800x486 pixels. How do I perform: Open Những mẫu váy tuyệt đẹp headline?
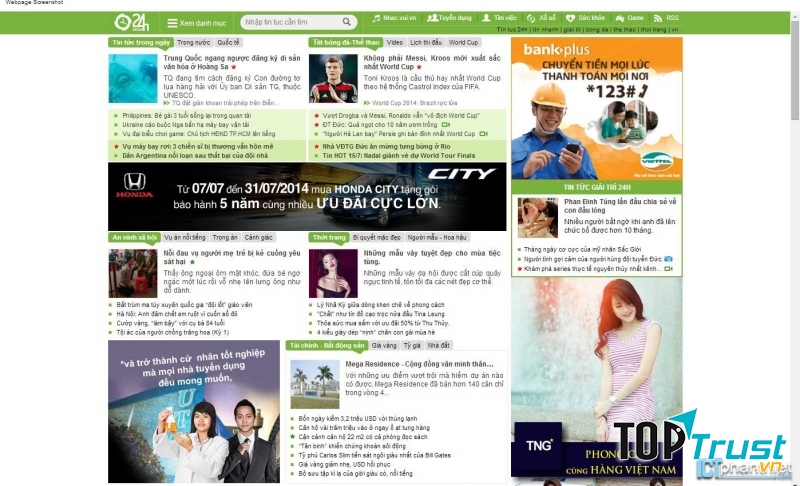[x=432, y=257]
